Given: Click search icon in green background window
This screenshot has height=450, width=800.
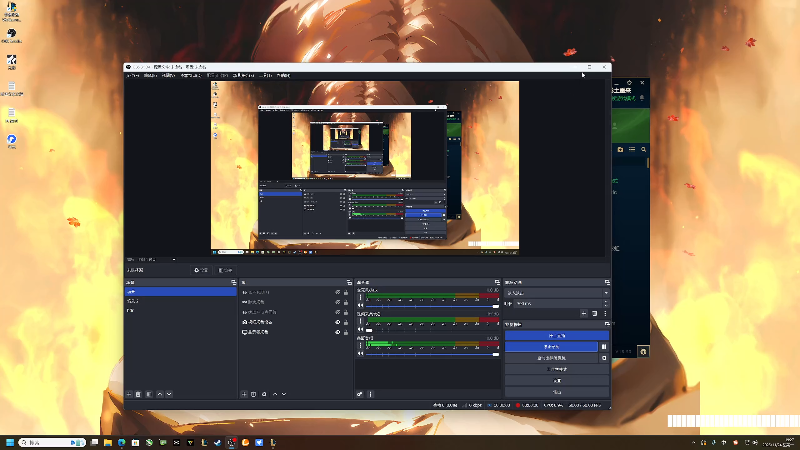Looking at the screenshot, I should pos(643,149).
